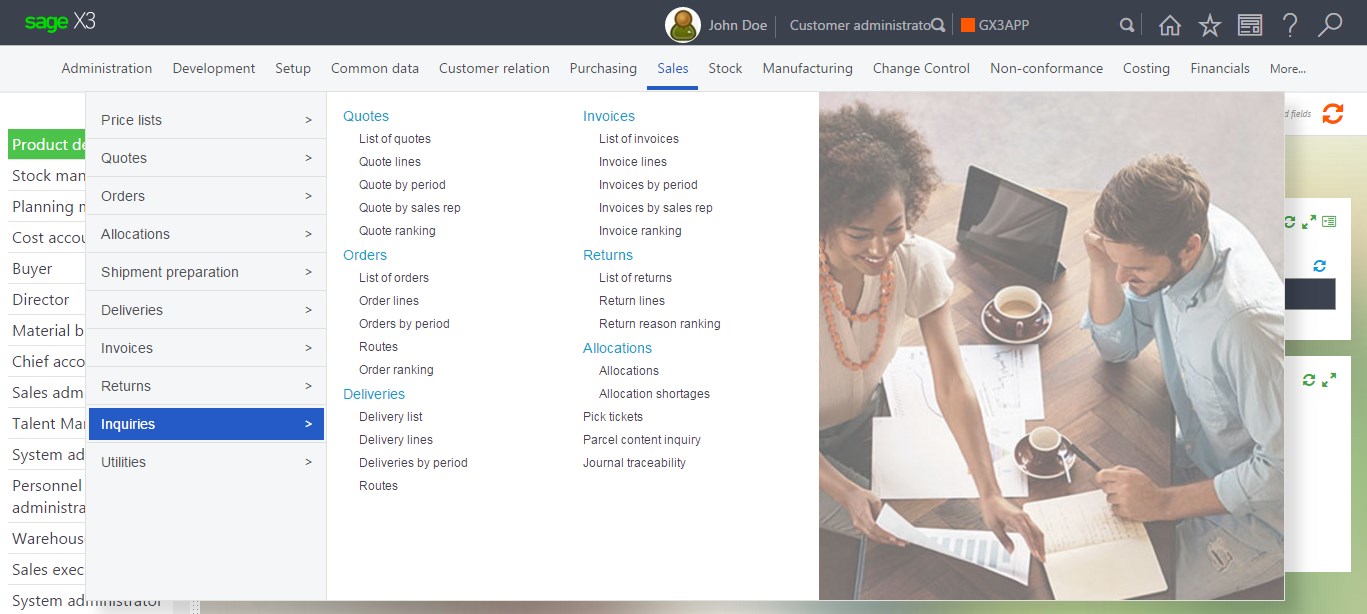Viewport: 1367px width, 614px height.
Task: Expand the Shipment preparation submenu
Action: 206,272
